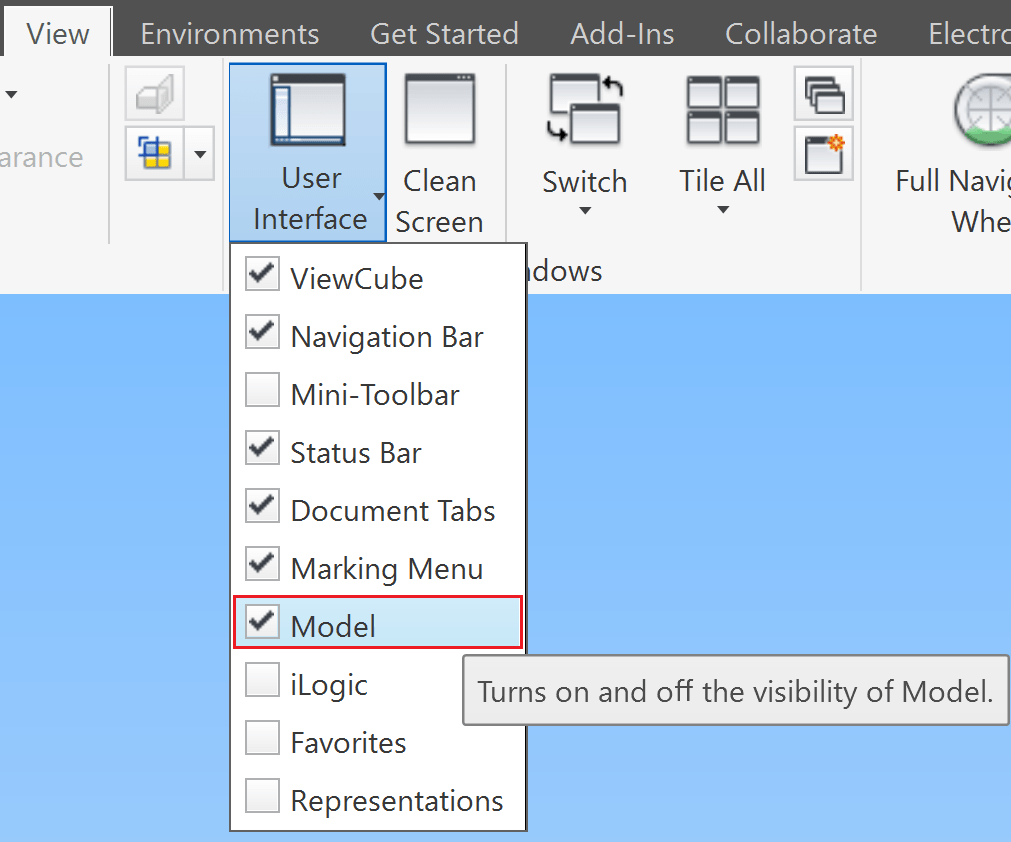The width and height of the screenshot is (1011, 842).
Task: Open the View ribbon tab
Action: point(57,33)
